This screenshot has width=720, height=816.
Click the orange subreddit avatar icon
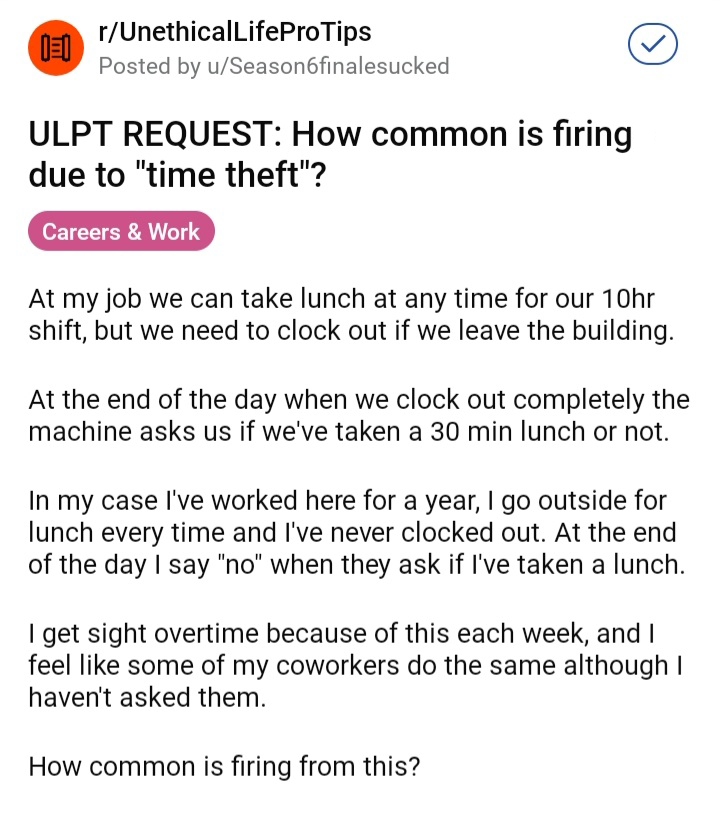coord(56,47)
